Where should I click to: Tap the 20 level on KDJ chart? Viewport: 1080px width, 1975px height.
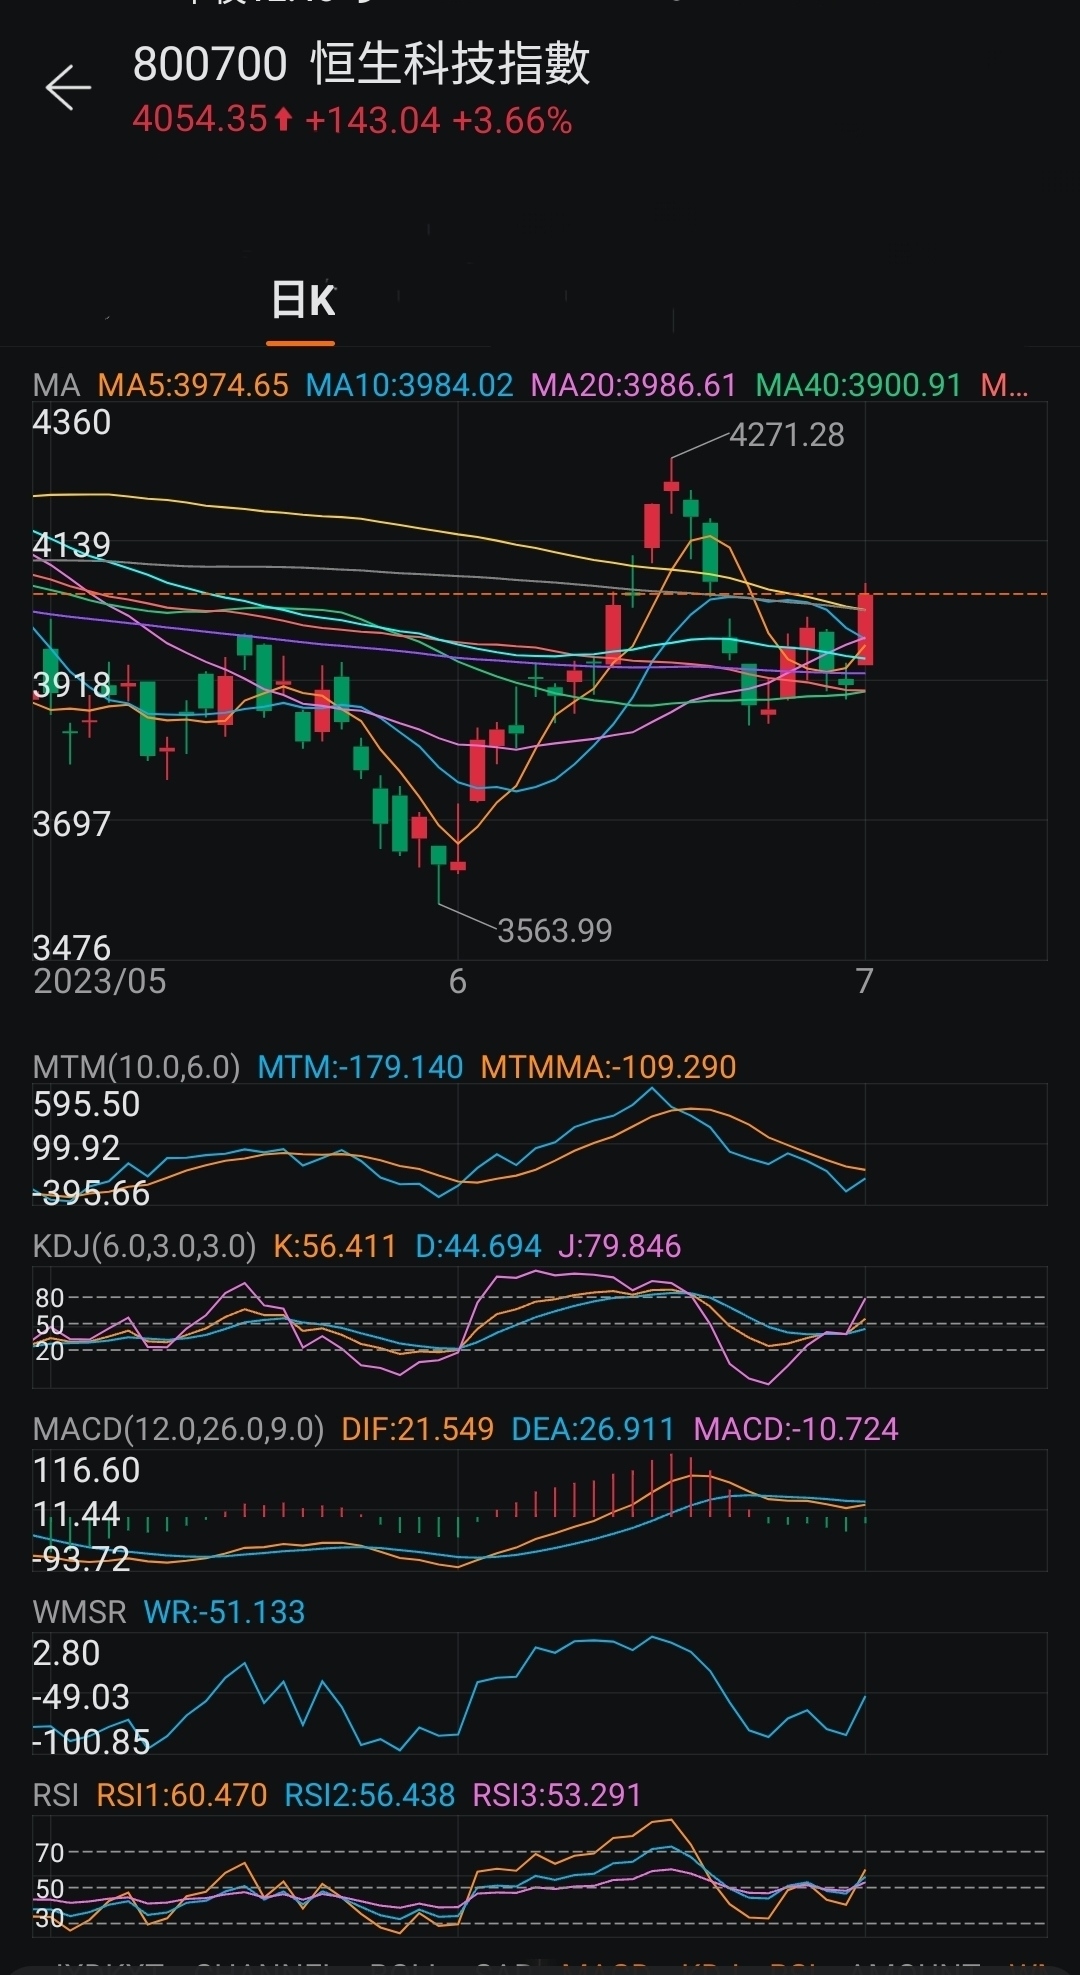click(49, 1351)
